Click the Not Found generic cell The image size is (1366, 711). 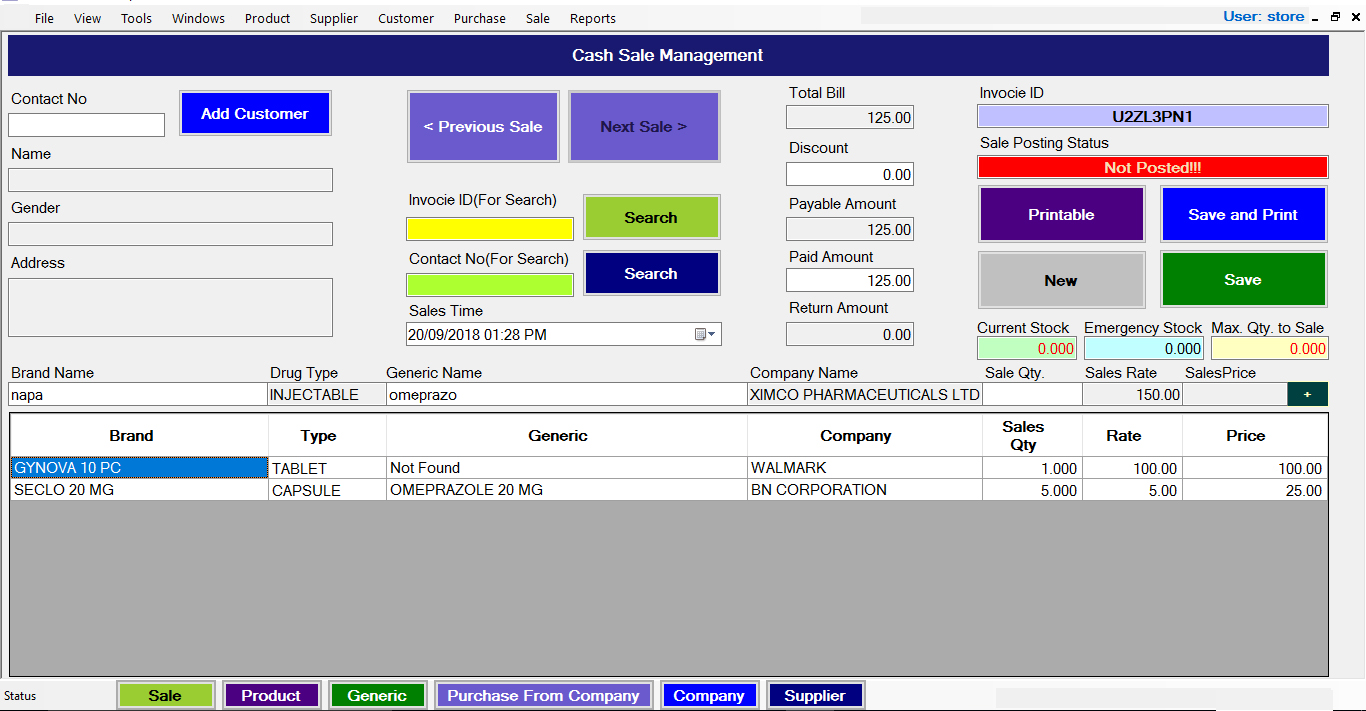pos(567,468)
